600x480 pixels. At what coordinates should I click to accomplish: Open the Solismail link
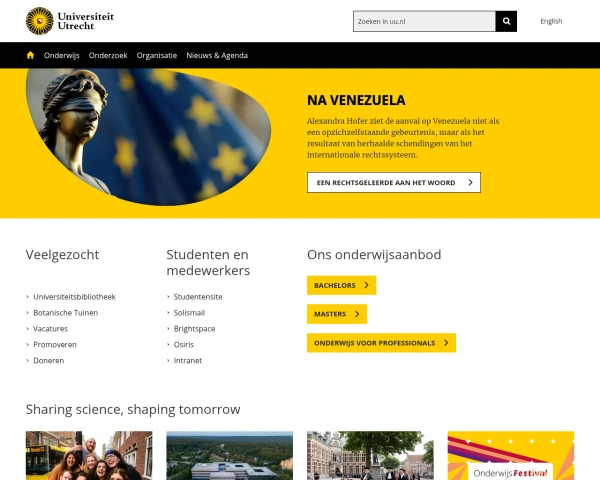189,313
